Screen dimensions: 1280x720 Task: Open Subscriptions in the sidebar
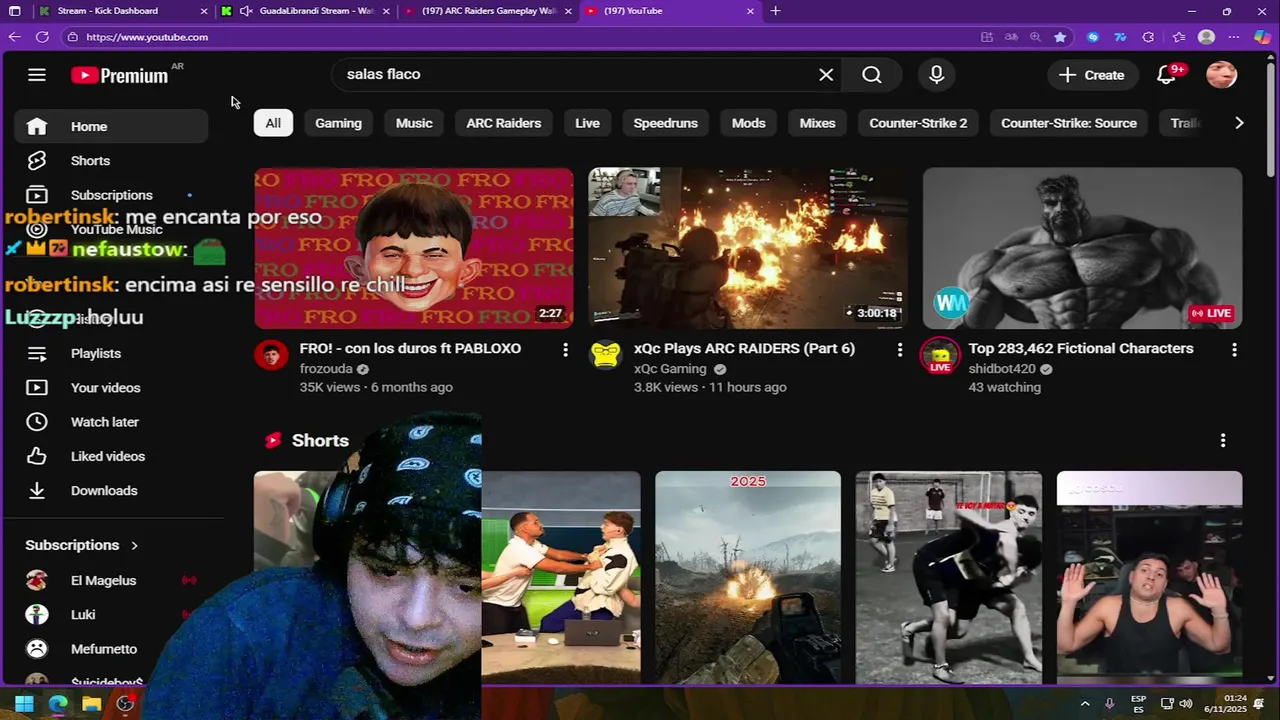[111, 195]
